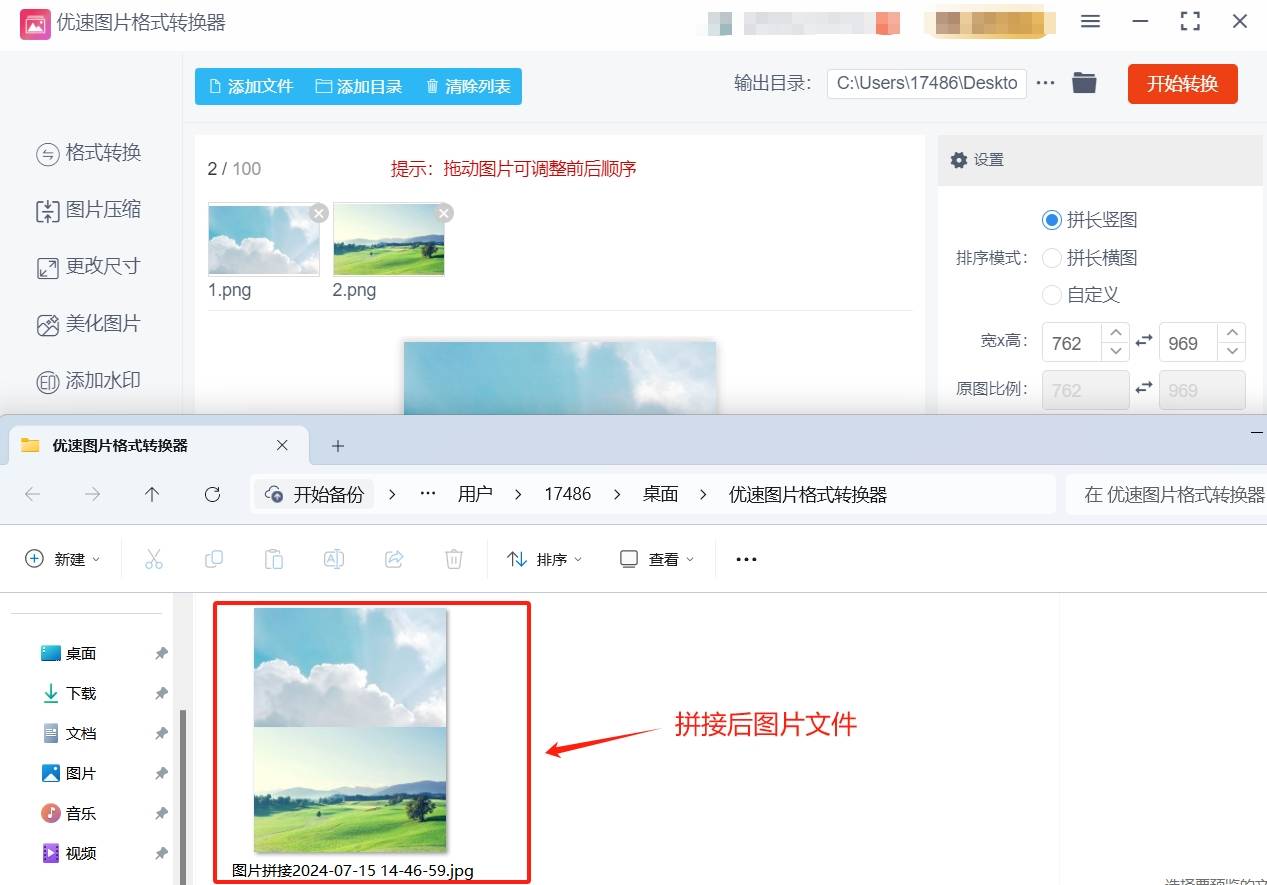Select the 自定义 radio option

coord(1052,295)
